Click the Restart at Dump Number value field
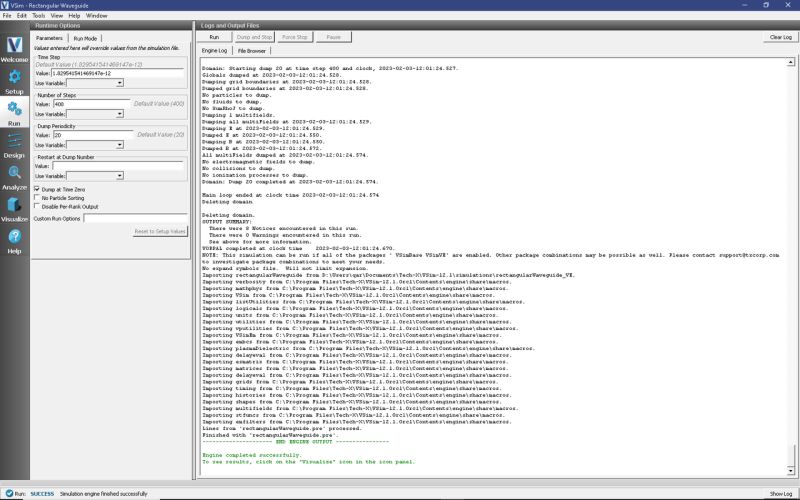Image resolution: width=800 pixels, height=500 pixels. 117,166
